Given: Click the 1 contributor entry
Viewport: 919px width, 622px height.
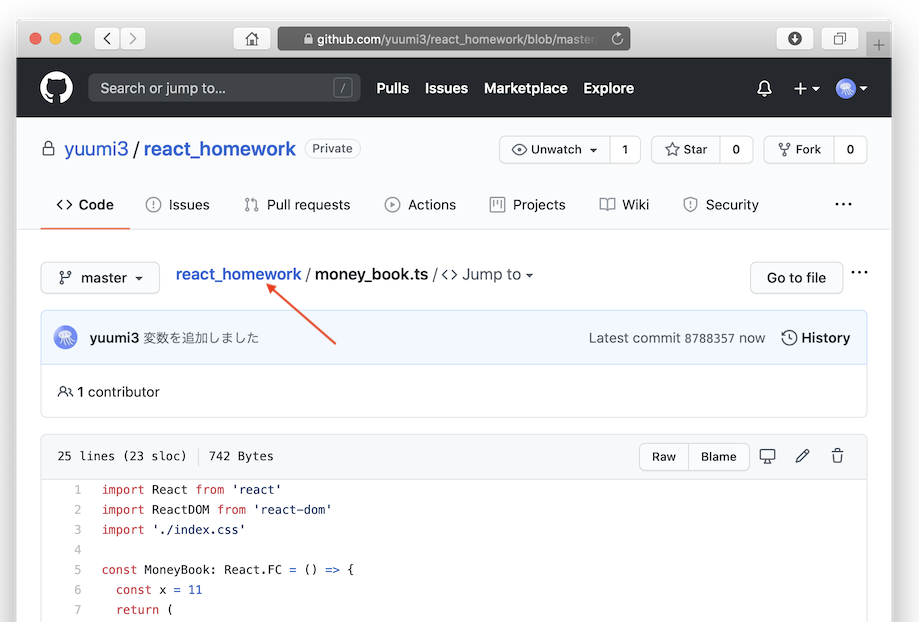Looking at the screenshot, I should point(108,392).
